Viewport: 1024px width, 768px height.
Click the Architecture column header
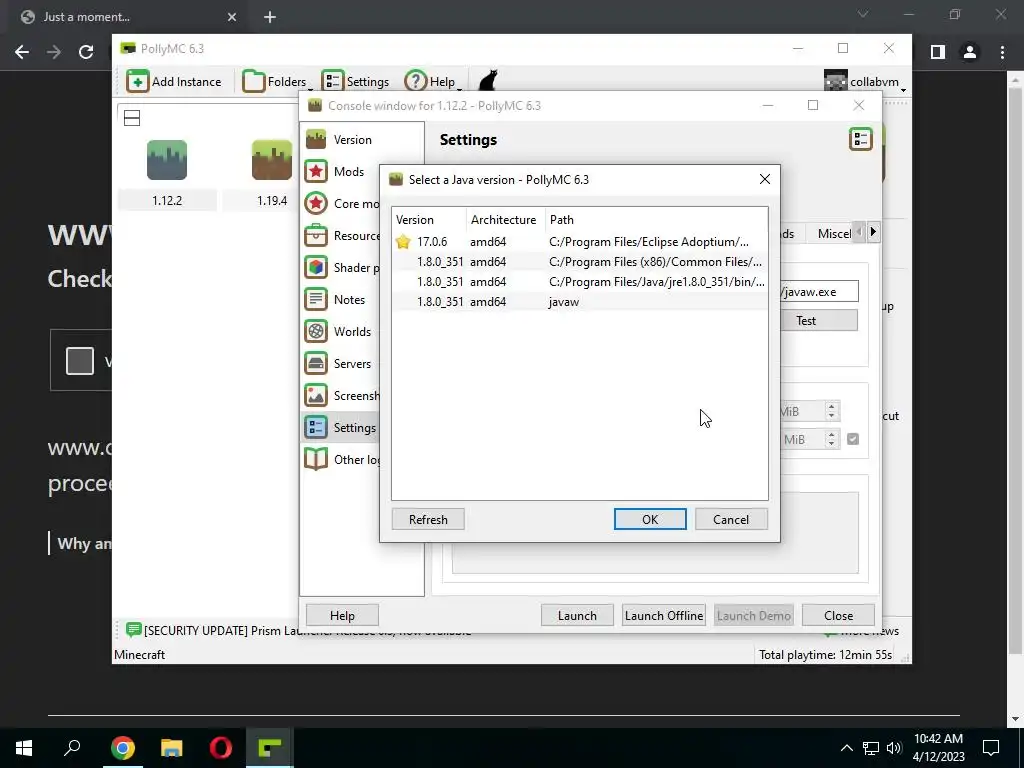505,219
